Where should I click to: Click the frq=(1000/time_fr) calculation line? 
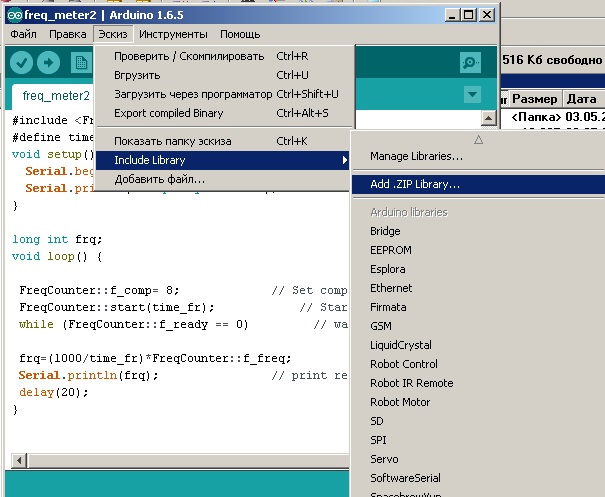click(x=155, y=358)
